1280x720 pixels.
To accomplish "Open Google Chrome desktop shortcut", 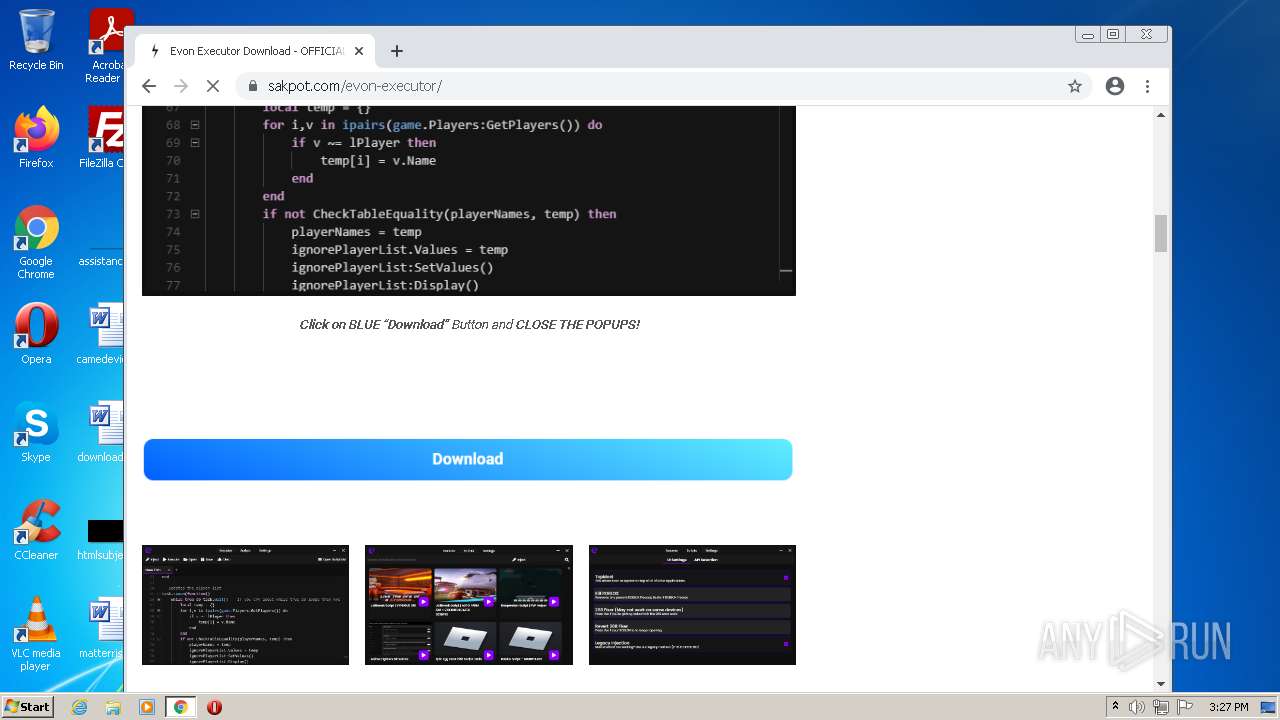I will pos(36,242).
